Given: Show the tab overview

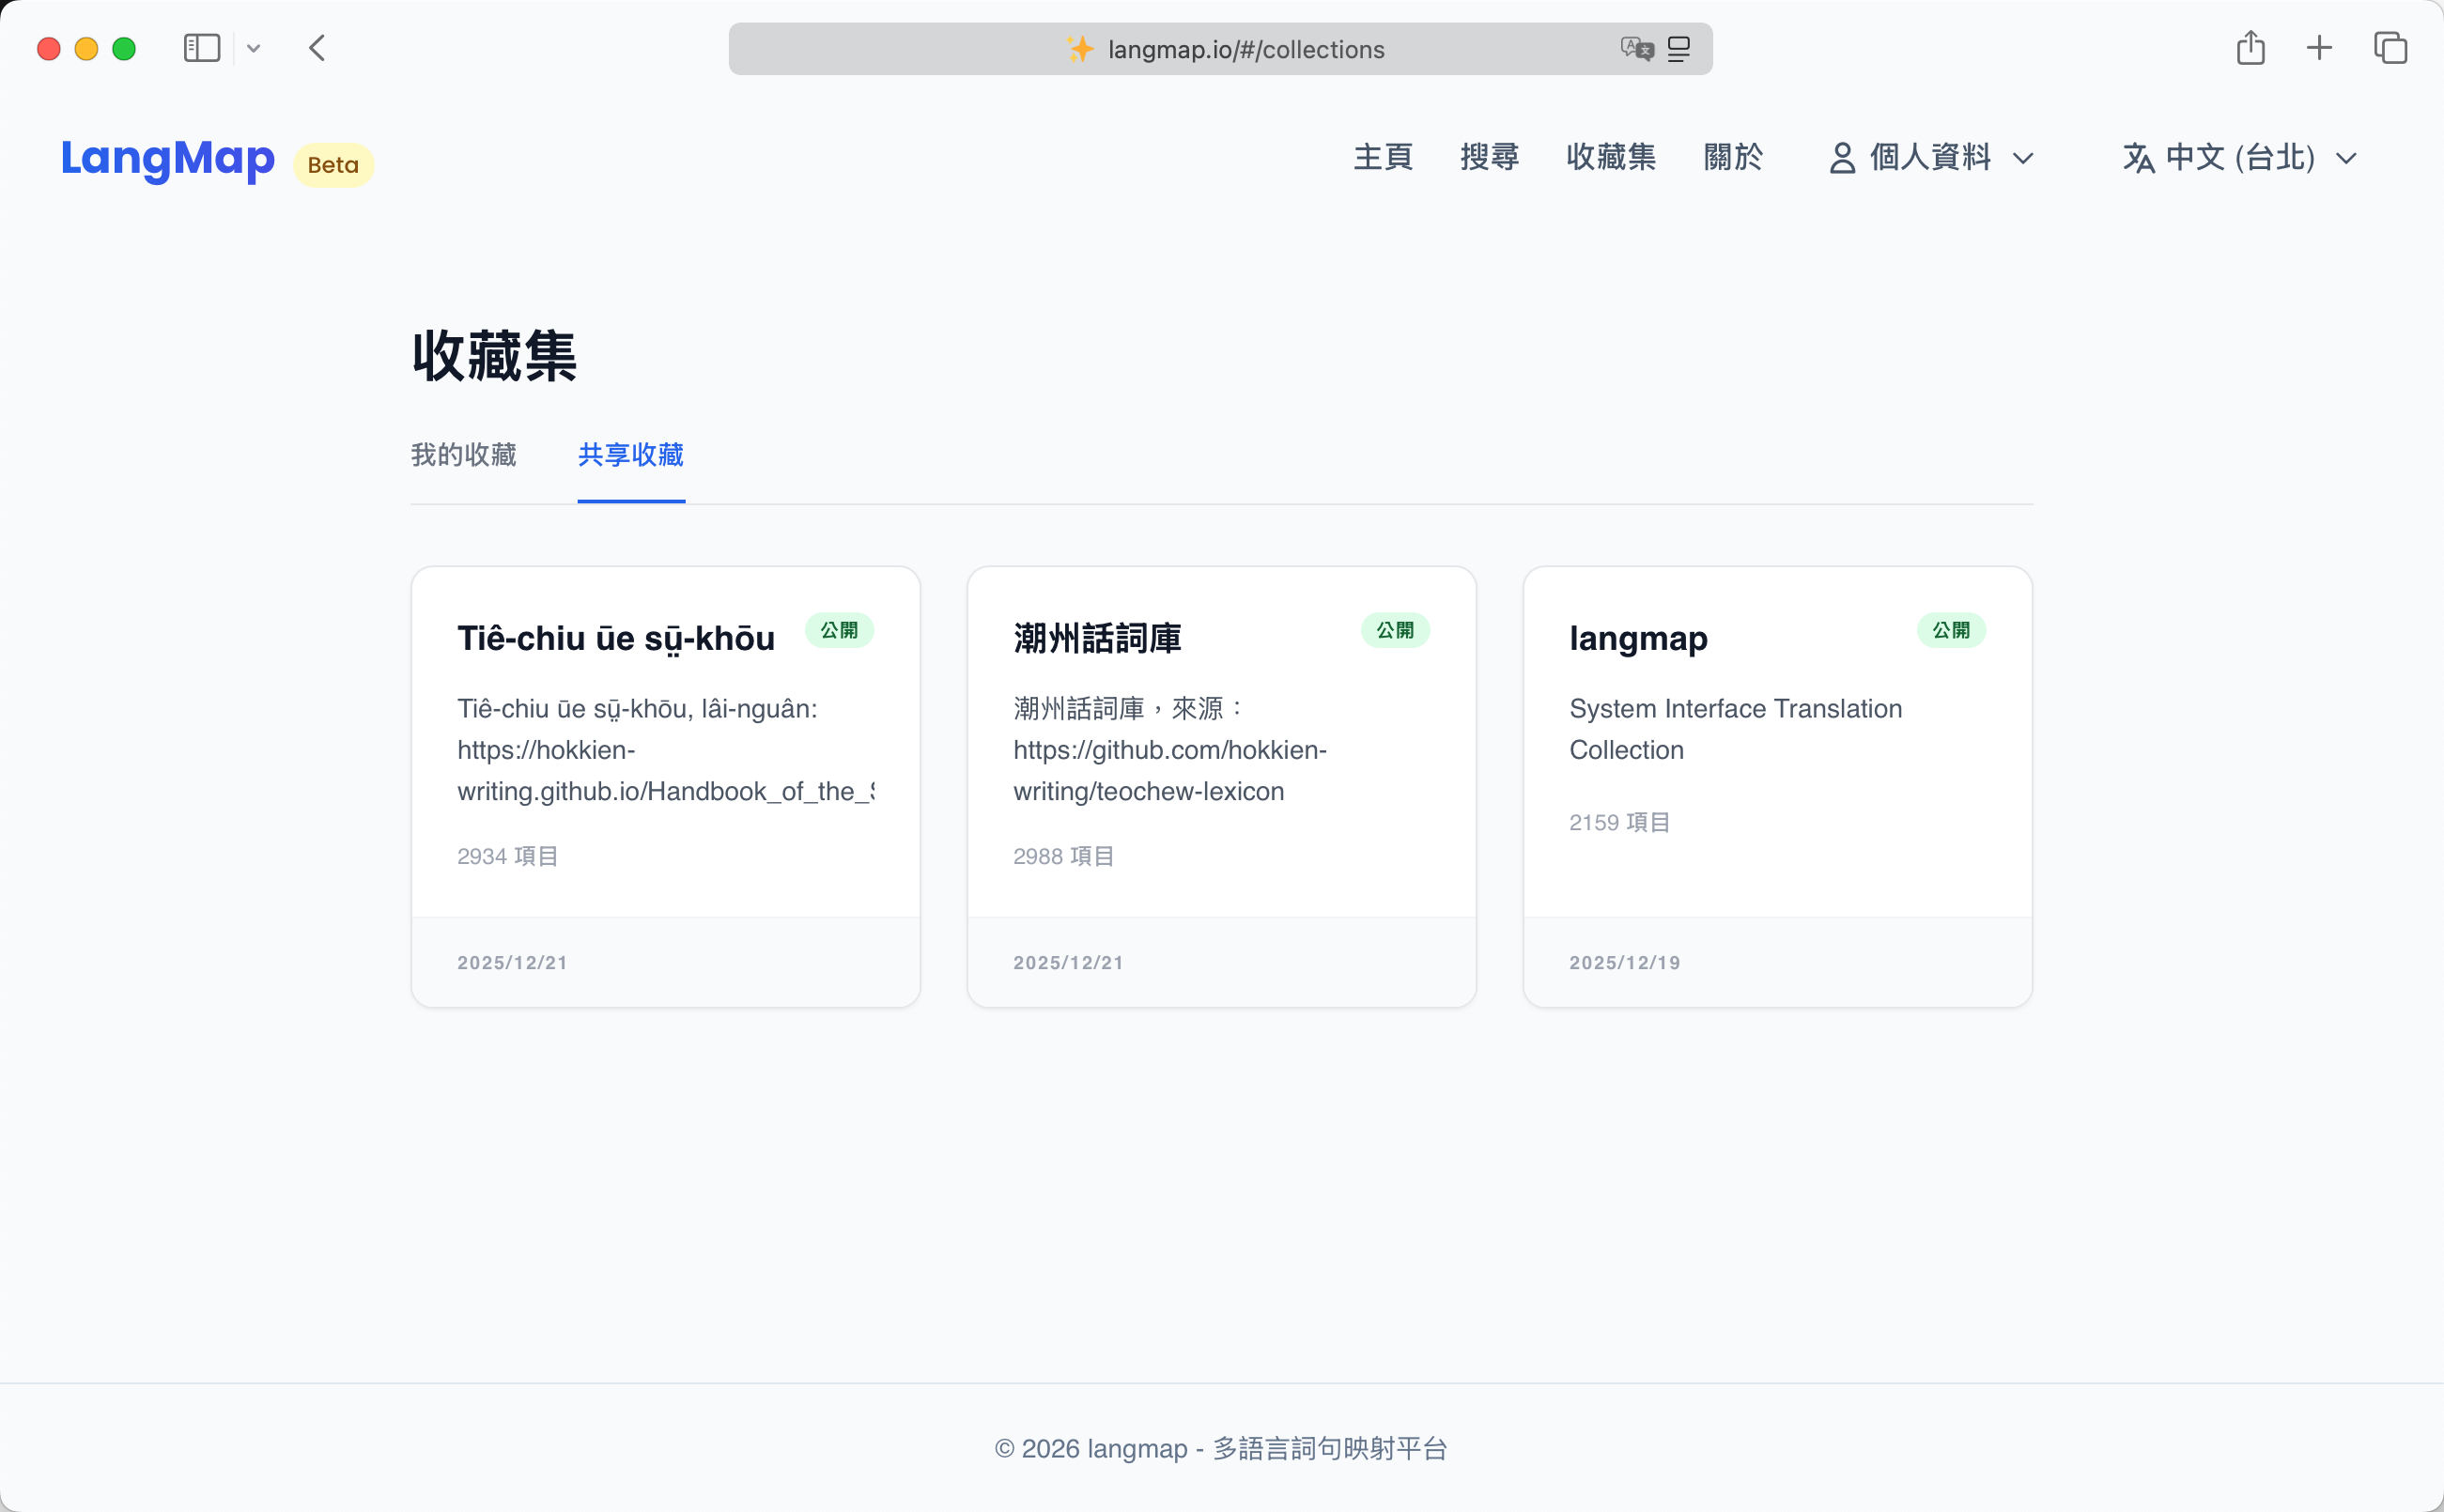Looking at the screenshot, I should pos(2391,47).
